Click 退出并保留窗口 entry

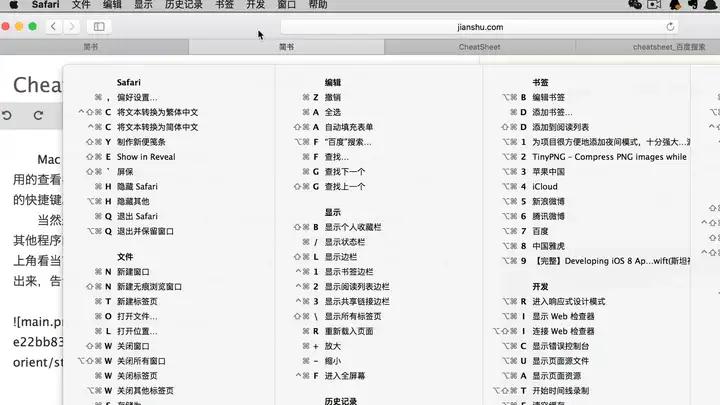pyautogui.click(x=145, y=231)
